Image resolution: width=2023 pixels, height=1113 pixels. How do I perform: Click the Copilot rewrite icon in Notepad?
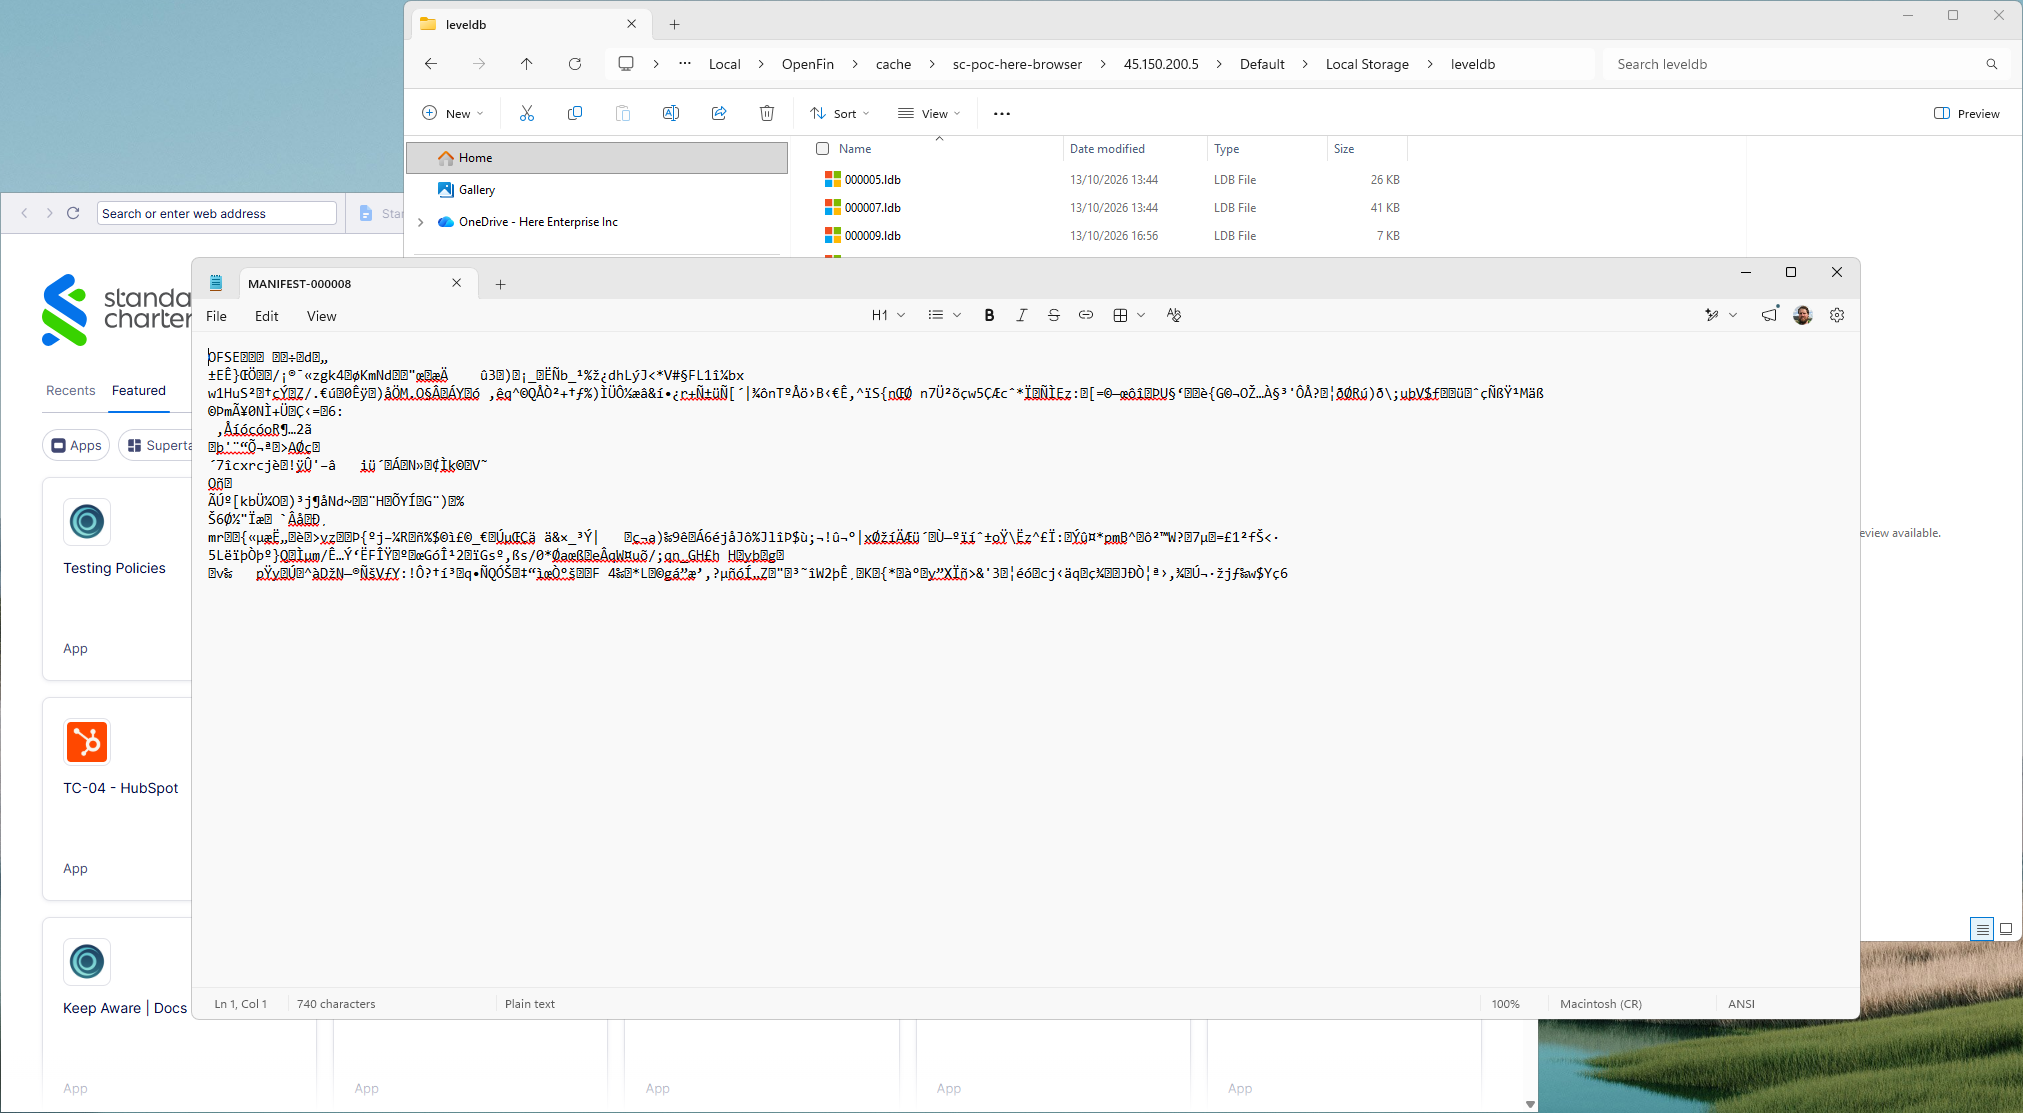click(1712, 315)
